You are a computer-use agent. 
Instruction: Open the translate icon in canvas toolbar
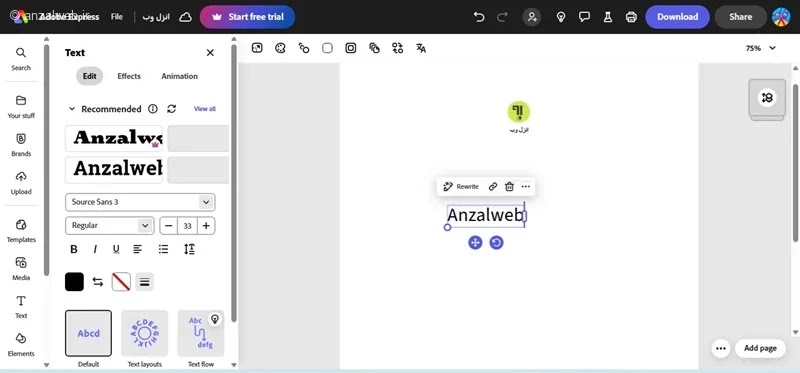pos(421,48)
